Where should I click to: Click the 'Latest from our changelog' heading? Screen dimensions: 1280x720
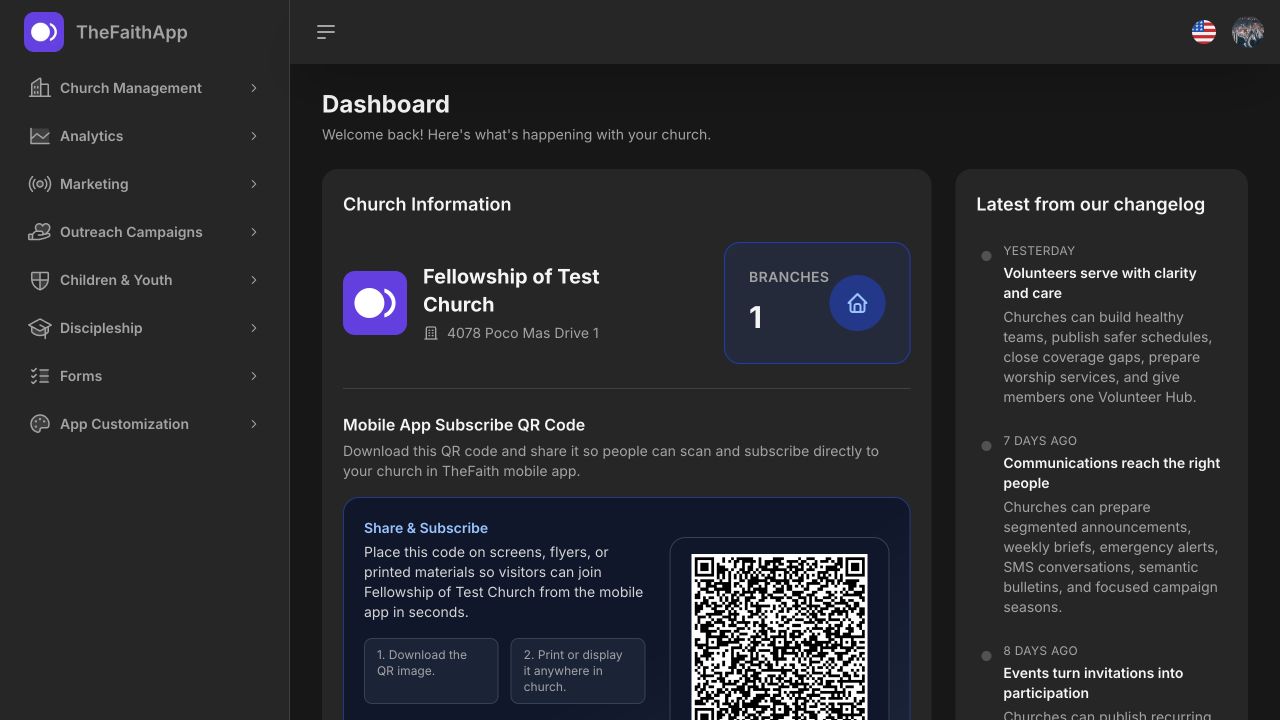click(x=1090, y=204)
